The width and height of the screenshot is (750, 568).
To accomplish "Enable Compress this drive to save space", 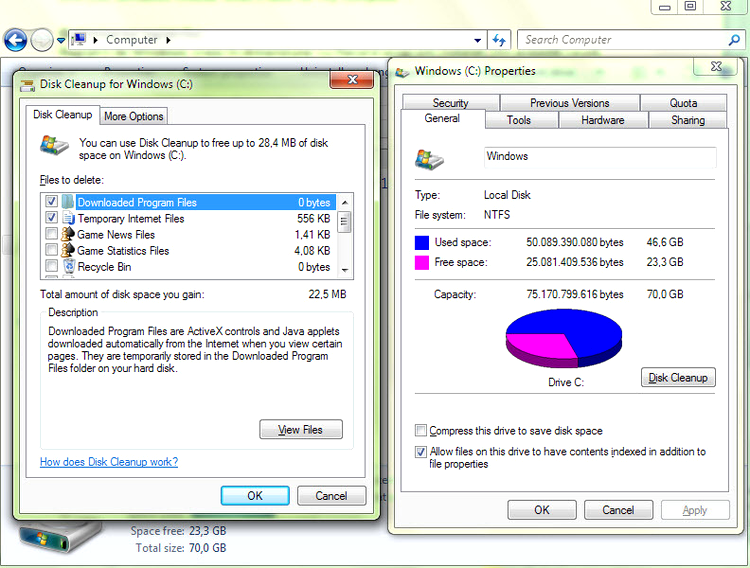I will coord(420,431).
